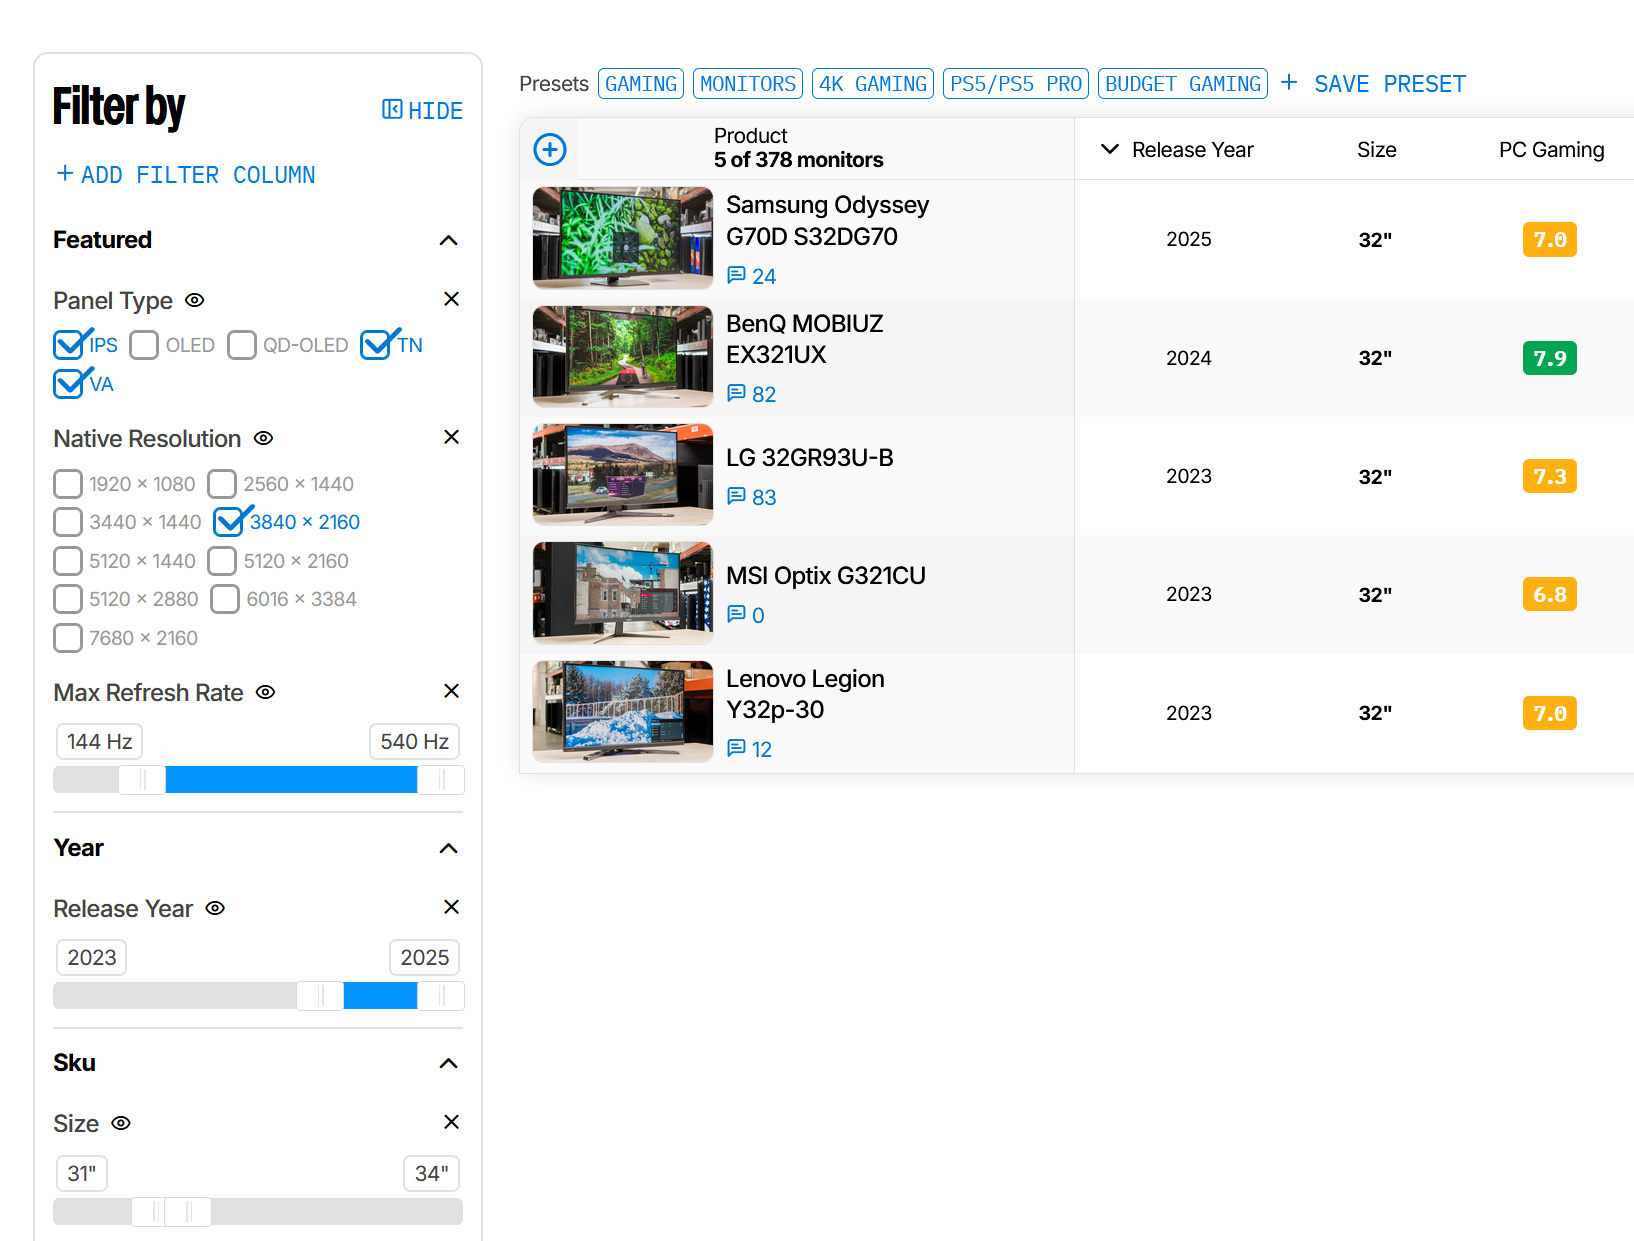The image size is (1634, 1241).
Task: Remove the Size filter
Action: point(451,1122)
